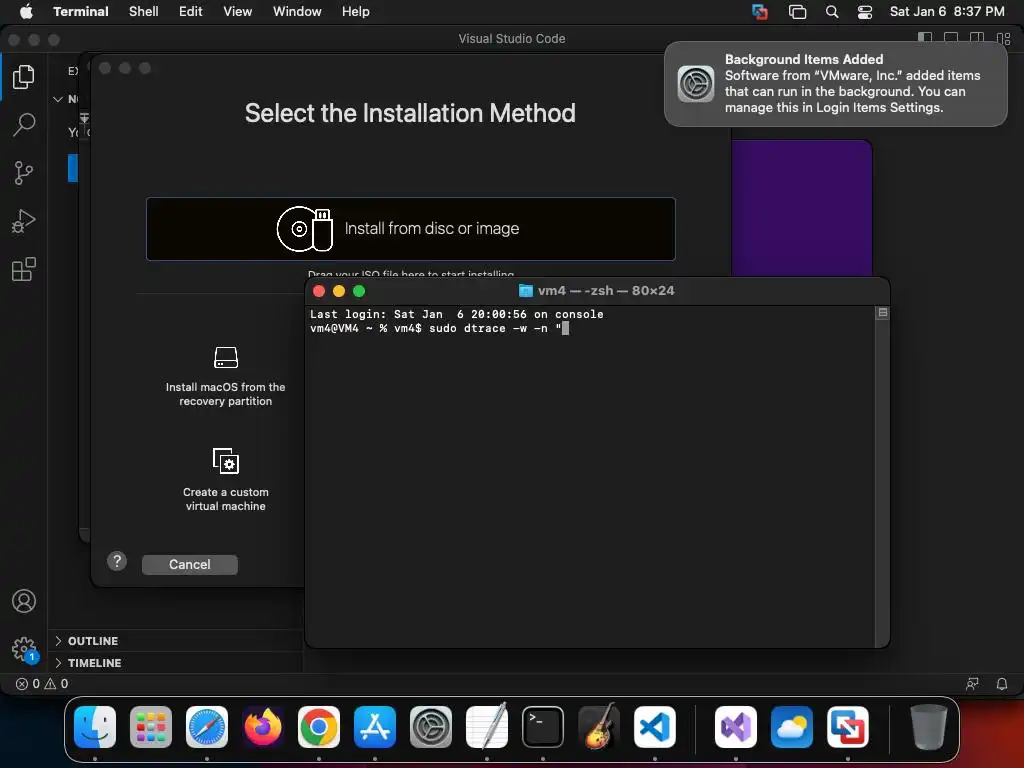
Task: Open Visual Studio from the Dock
Action: click(736, 726)
